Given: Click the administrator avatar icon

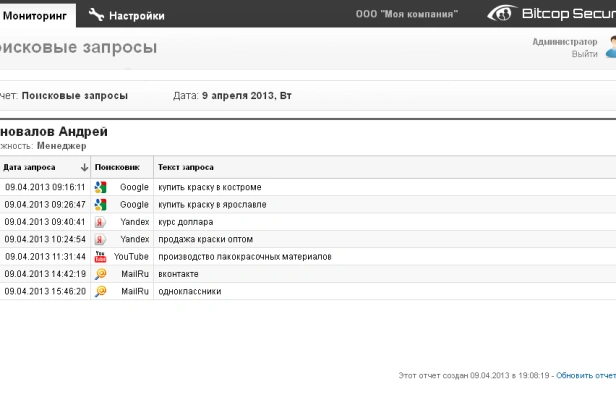Looking at the screenshot, I should tap(611, 46).
